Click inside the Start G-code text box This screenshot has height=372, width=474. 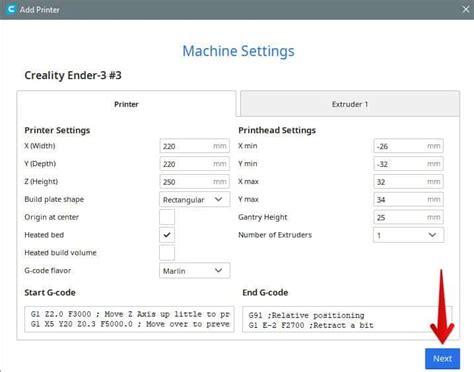[x=129, y=319]
